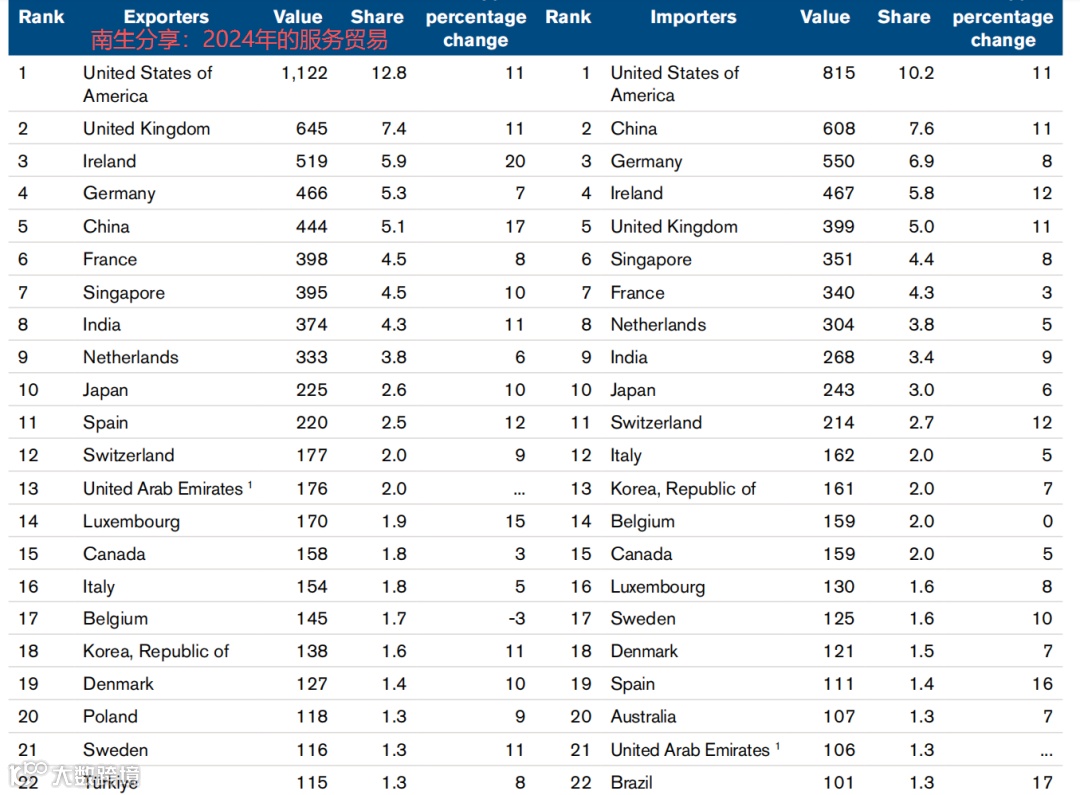Select exporter Korea, Republic of name
This screenshot has width=1080, height=795.
(x=156, y=652)
